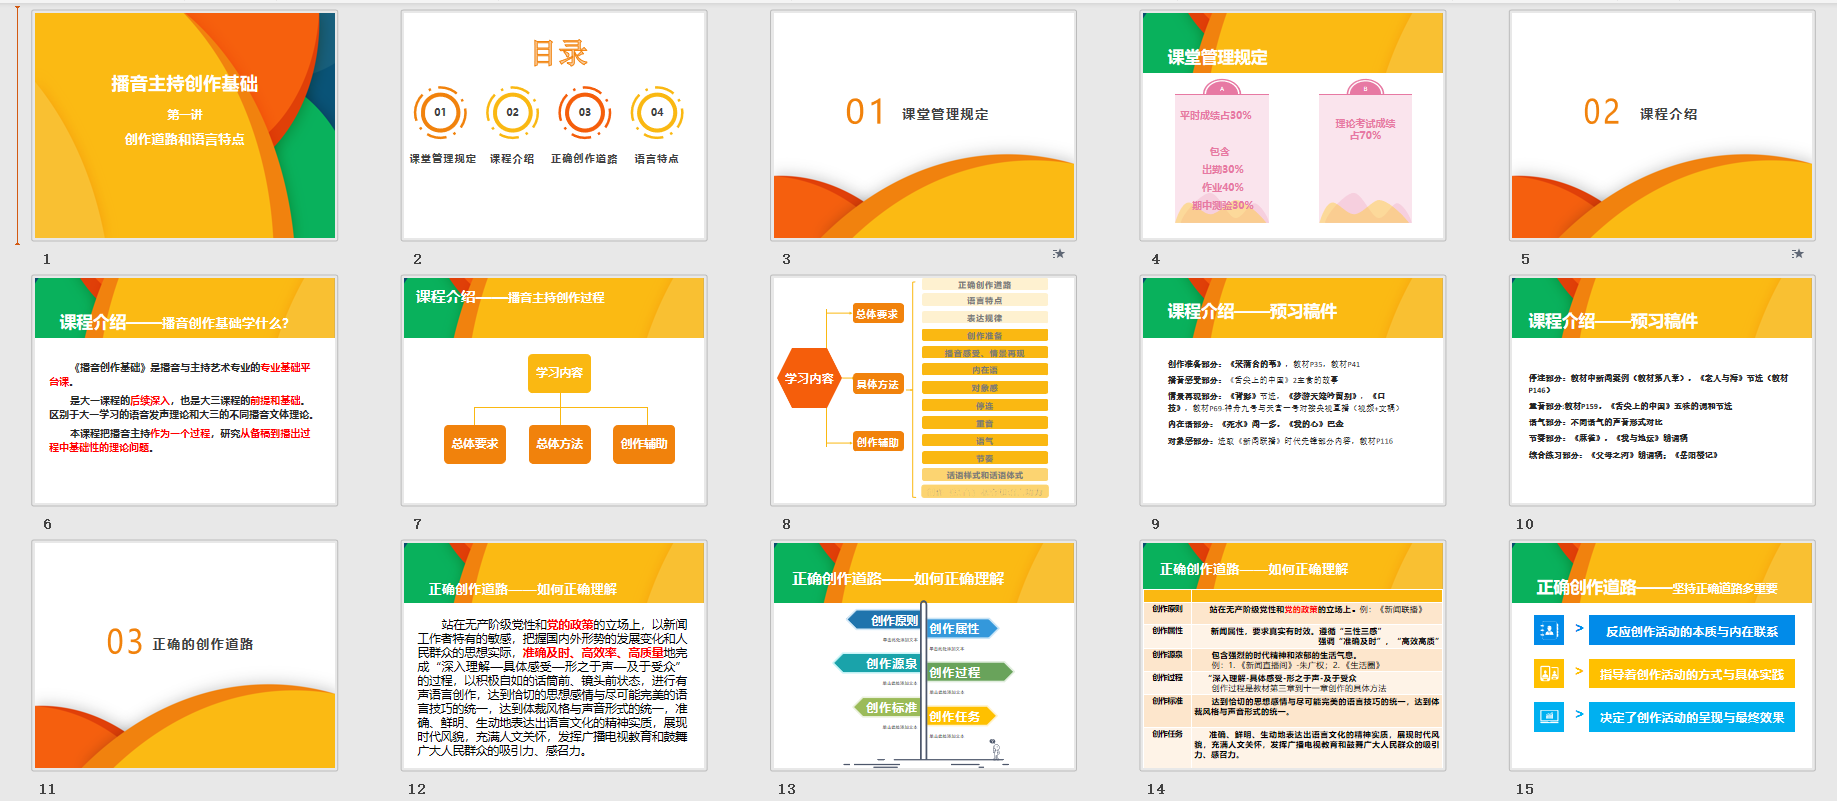Click slide number label 9
Viewport: 1837px width, 801px height.
1155,524
